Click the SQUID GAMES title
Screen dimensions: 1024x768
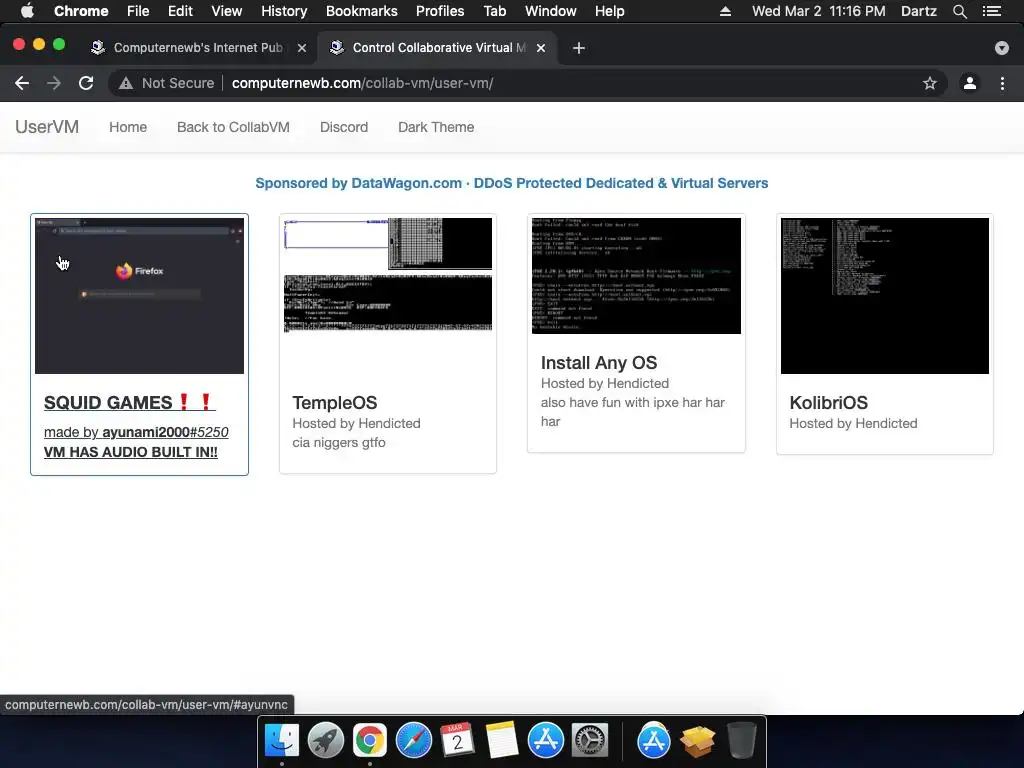click(x=129, y=402)
